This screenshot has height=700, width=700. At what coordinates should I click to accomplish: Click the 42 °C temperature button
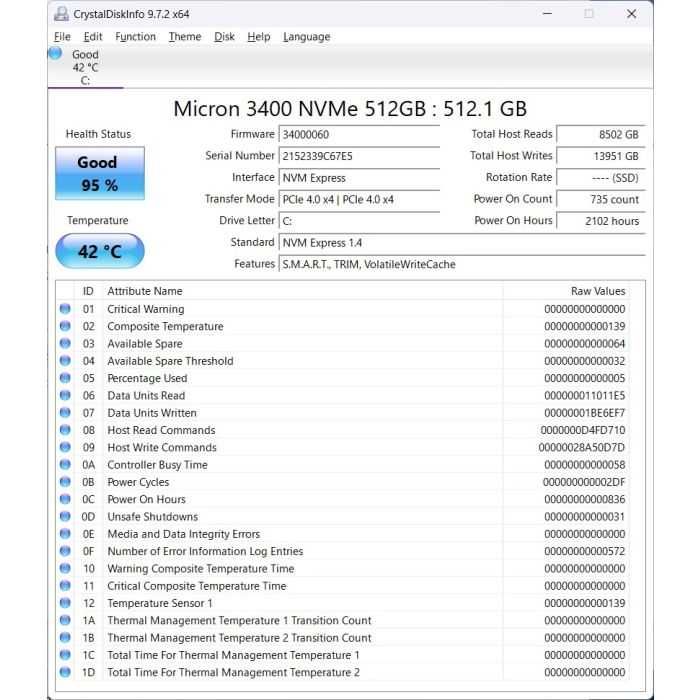coord(100,251)
